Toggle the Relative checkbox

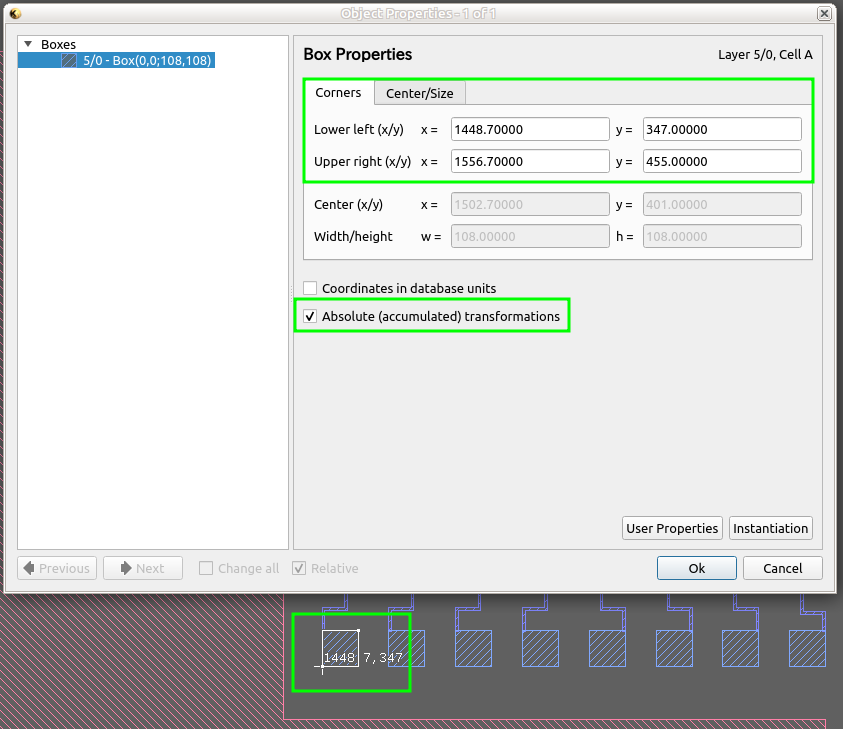click(x=299, y=568)
